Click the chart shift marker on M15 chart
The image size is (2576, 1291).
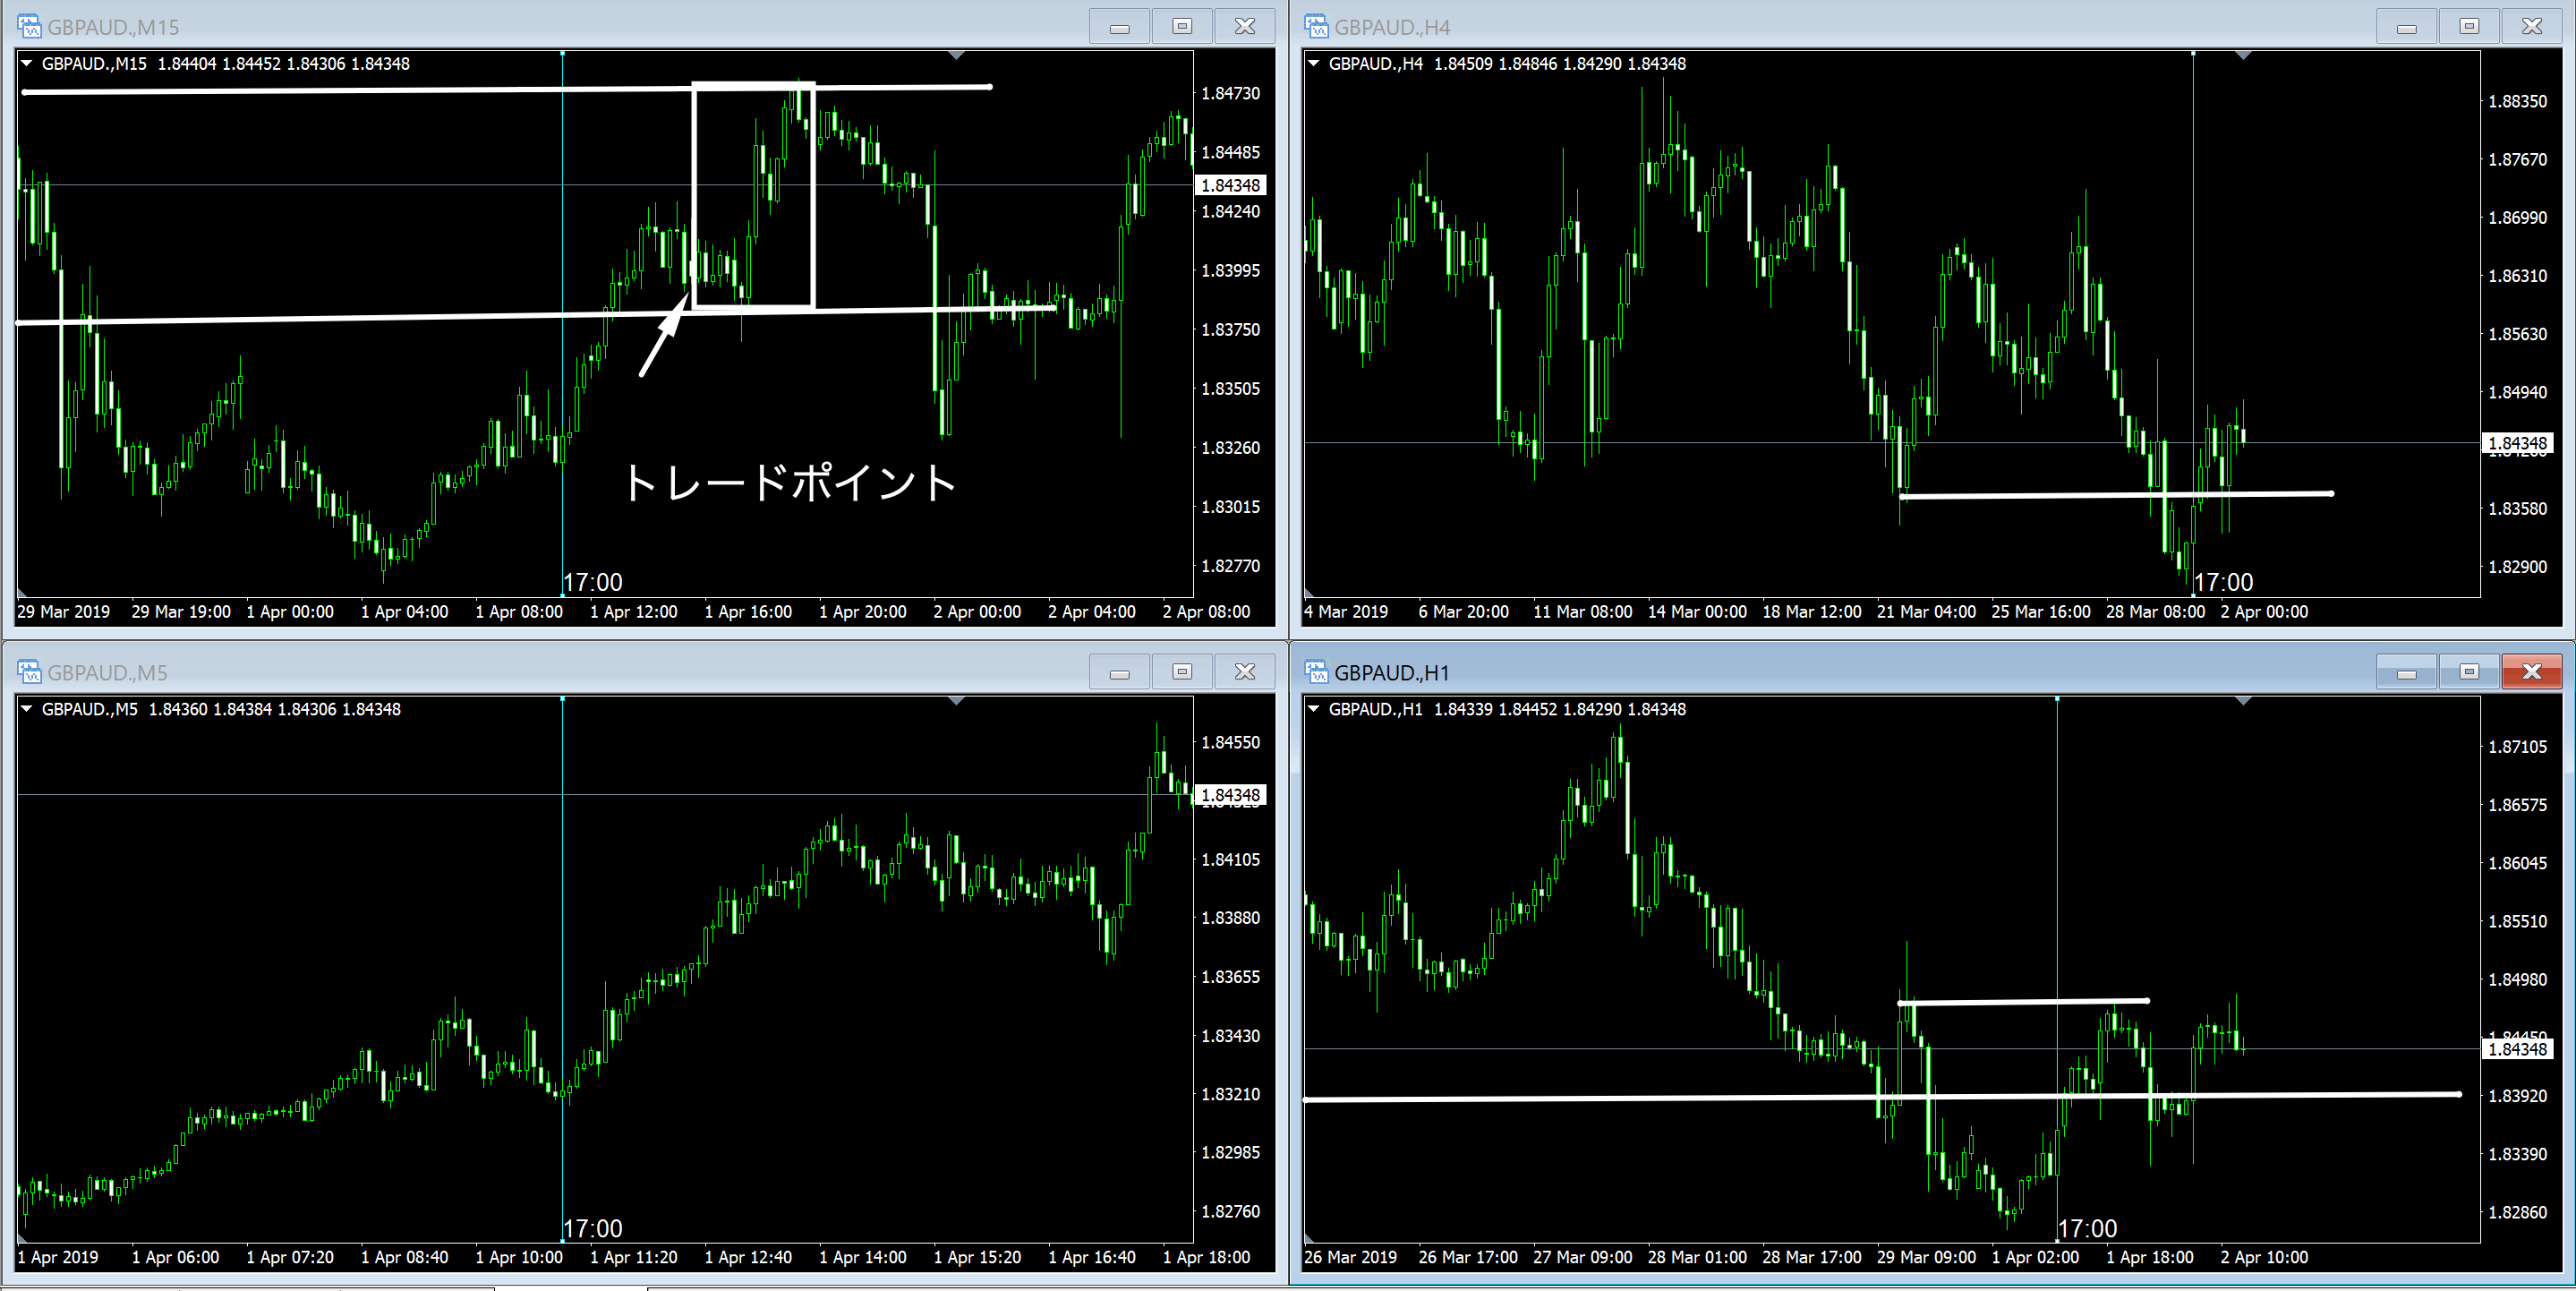956,55
